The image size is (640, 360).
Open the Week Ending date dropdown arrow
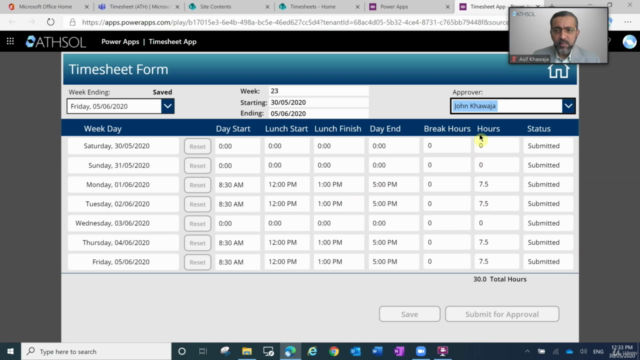(x=168, y=106)
